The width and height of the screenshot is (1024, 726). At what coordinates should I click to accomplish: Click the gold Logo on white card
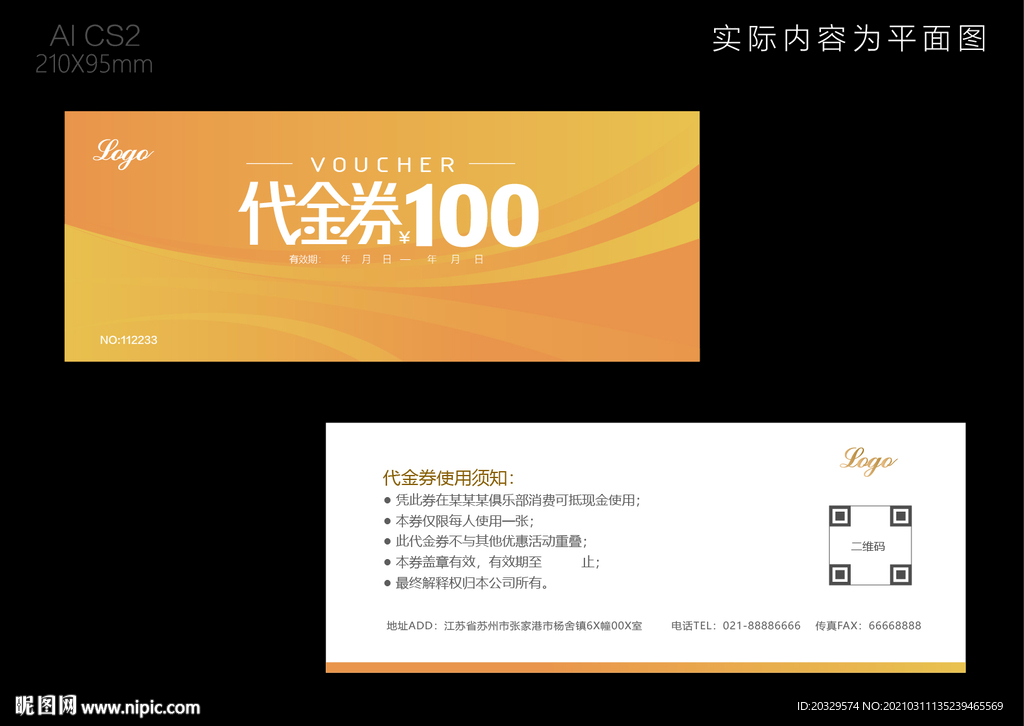868,461
